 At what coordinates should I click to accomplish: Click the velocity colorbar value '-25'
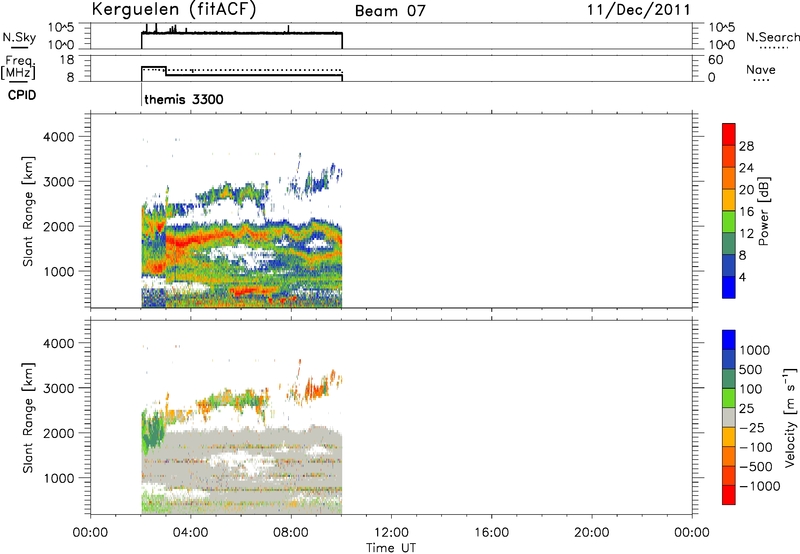[x=752, y=428]
